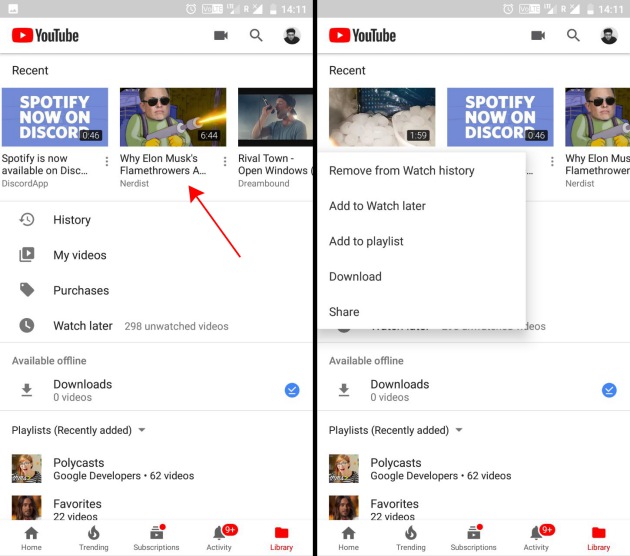
Task: Open Purchases in left screen
Action: click(156, 290)
